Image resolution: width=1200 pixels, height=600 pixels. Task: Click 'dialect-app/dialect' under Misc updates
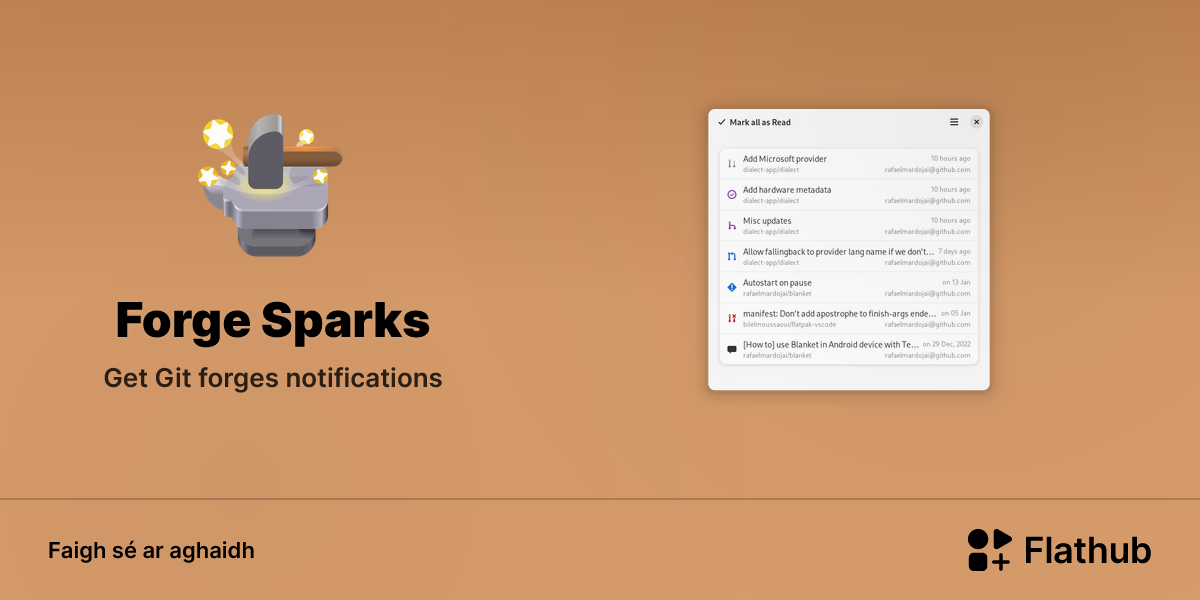(x=771, y=232)
